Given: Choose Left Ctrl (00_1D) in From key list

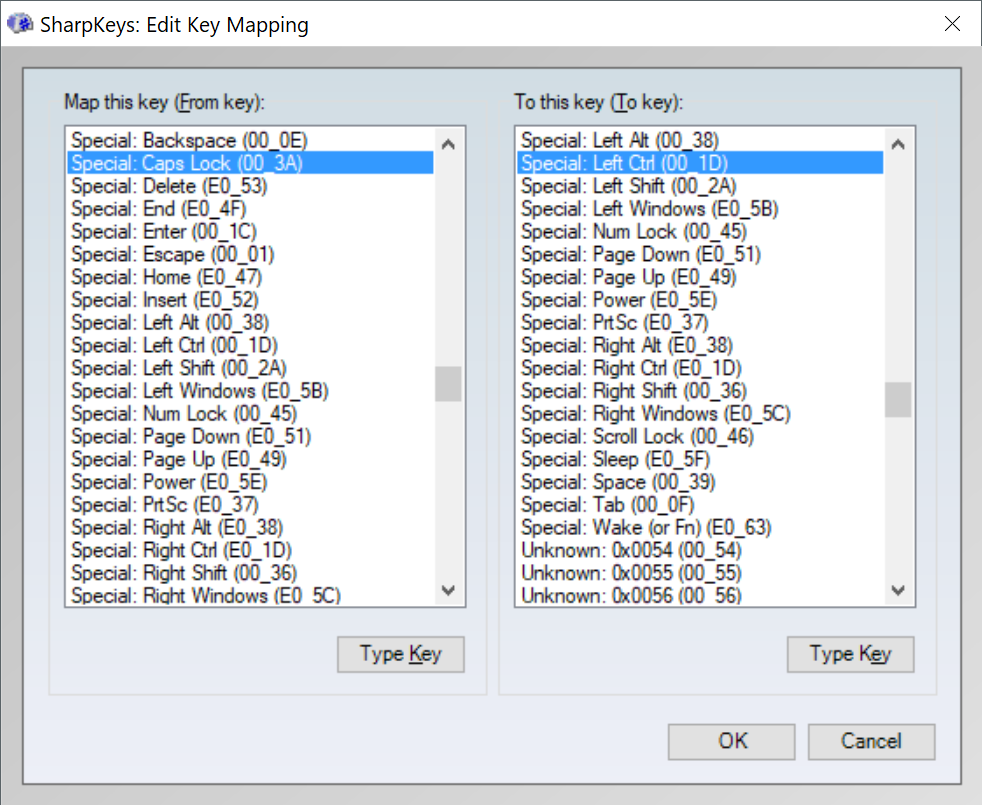Looking at the screenshot, I should tap(251, 345).
